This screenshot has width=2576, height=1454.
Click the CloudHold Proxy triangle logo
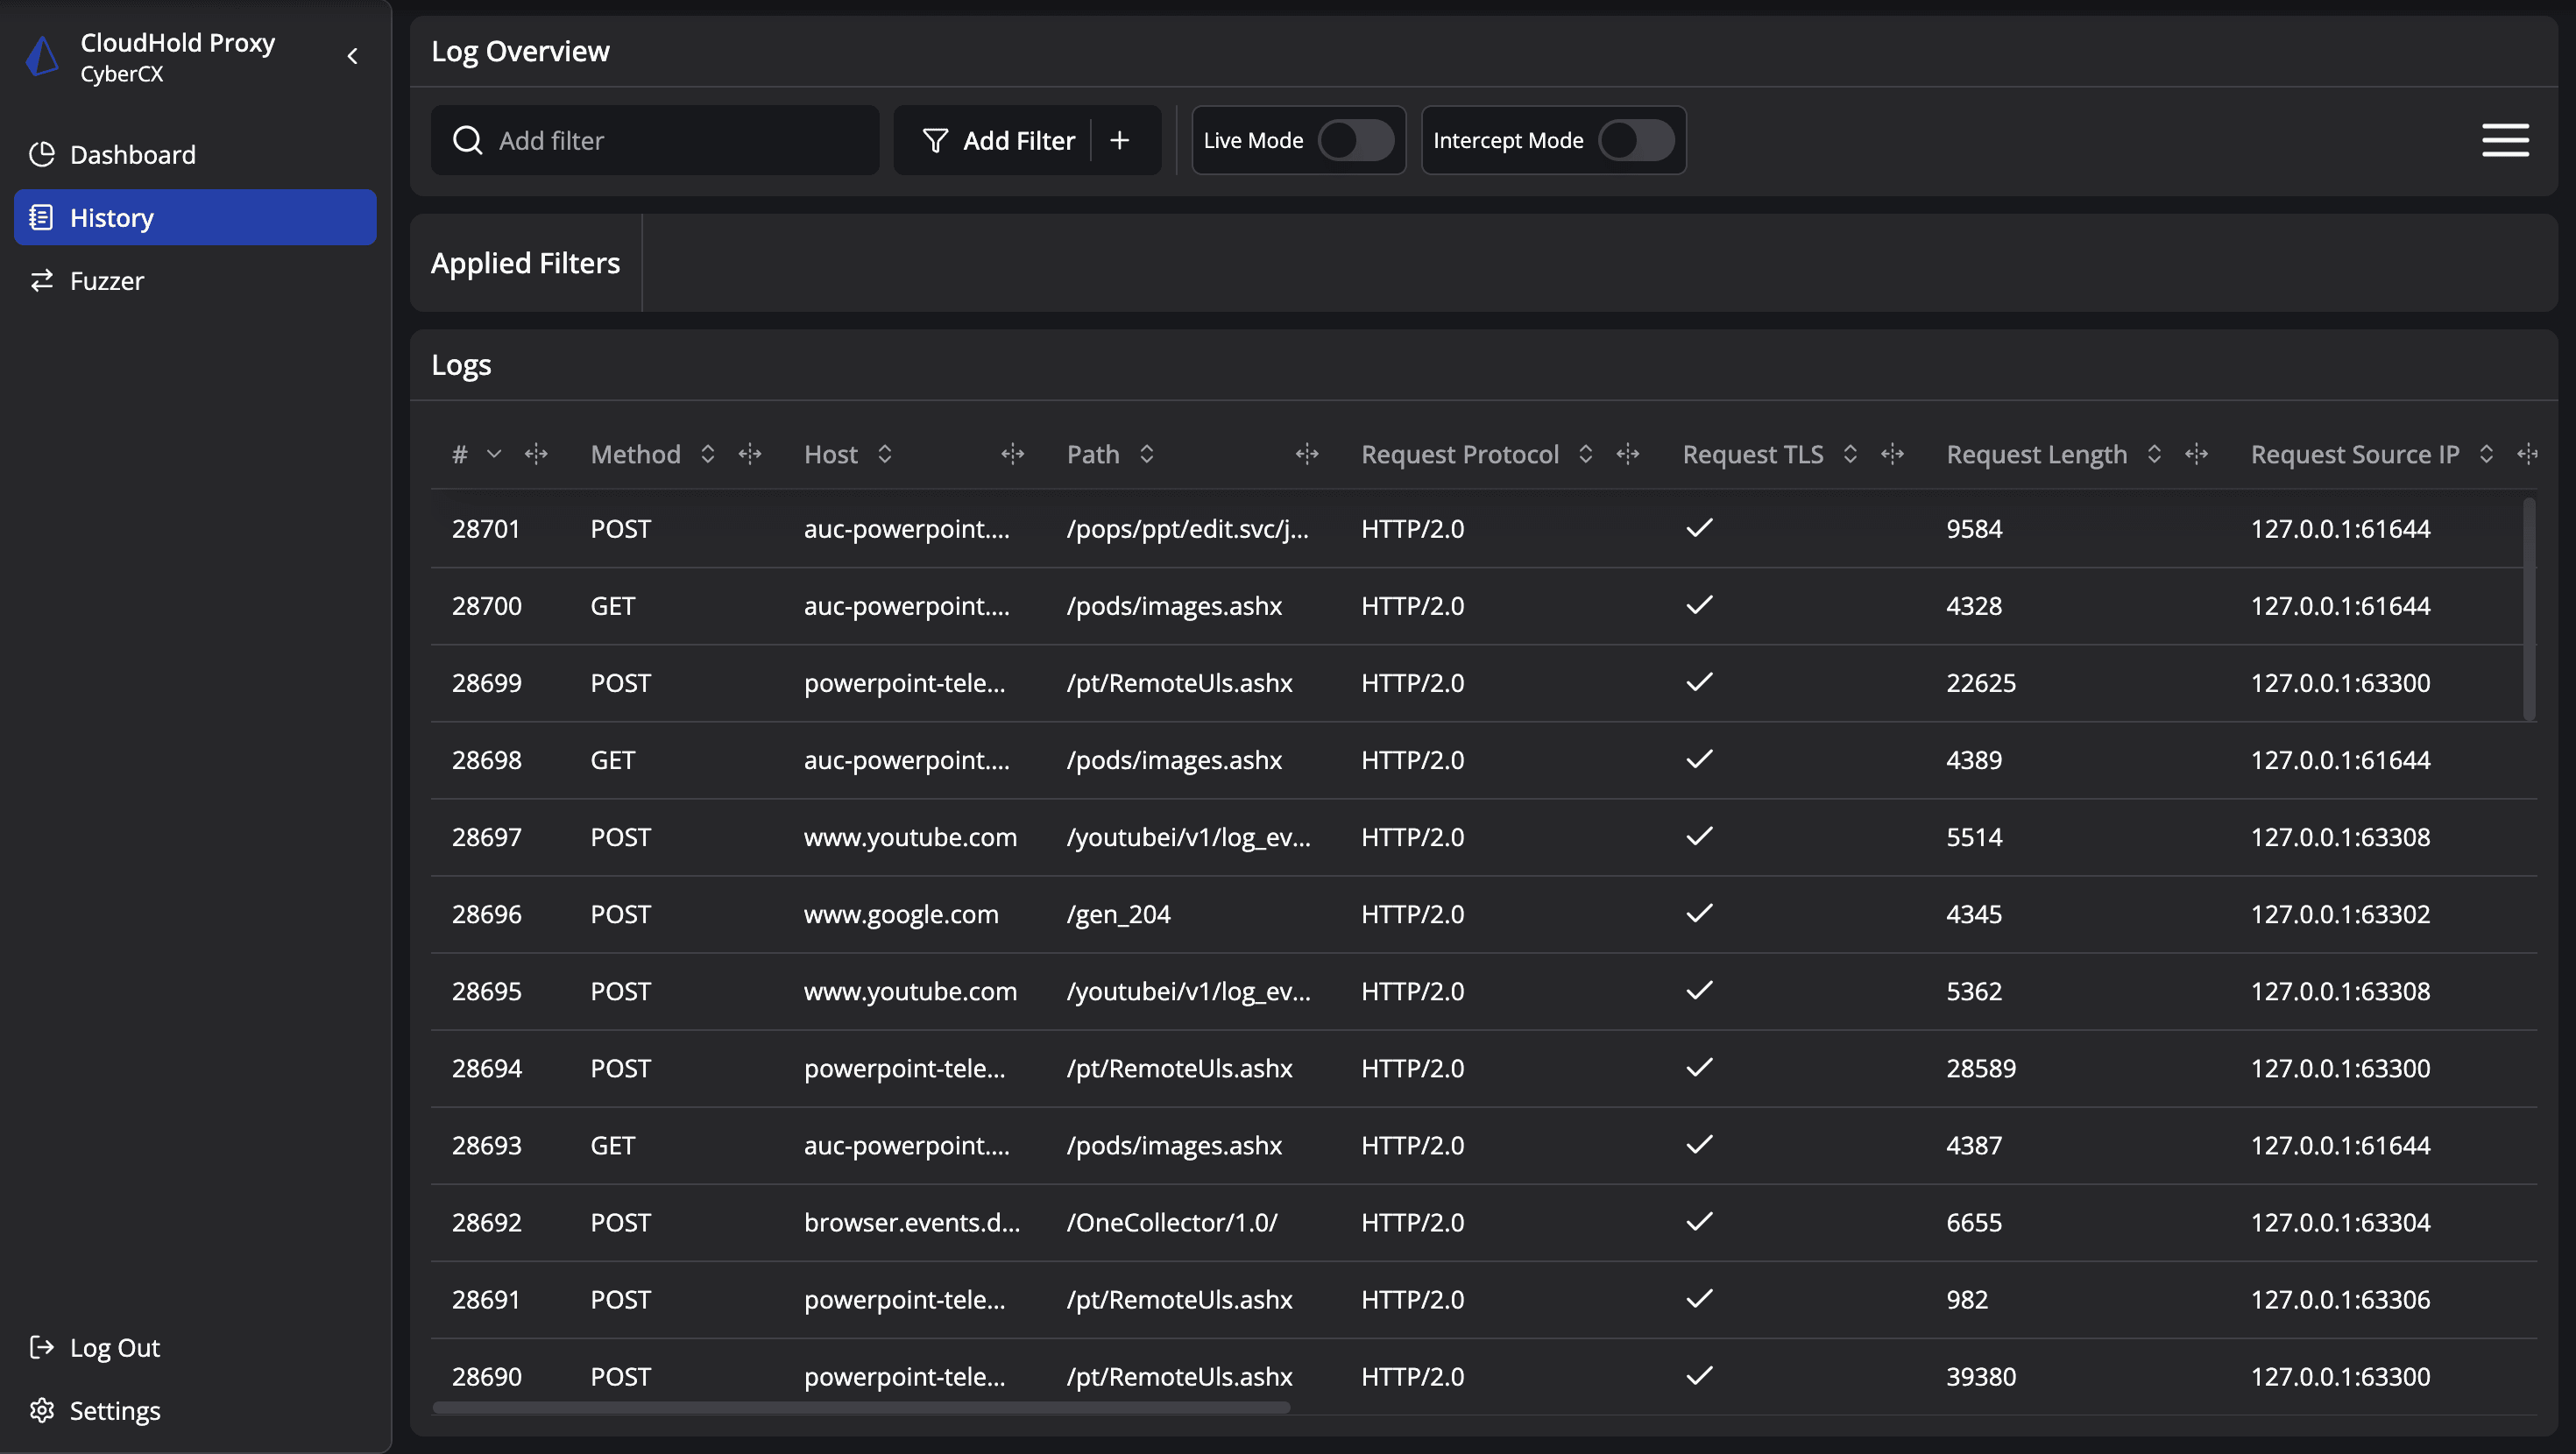[41, 56]
